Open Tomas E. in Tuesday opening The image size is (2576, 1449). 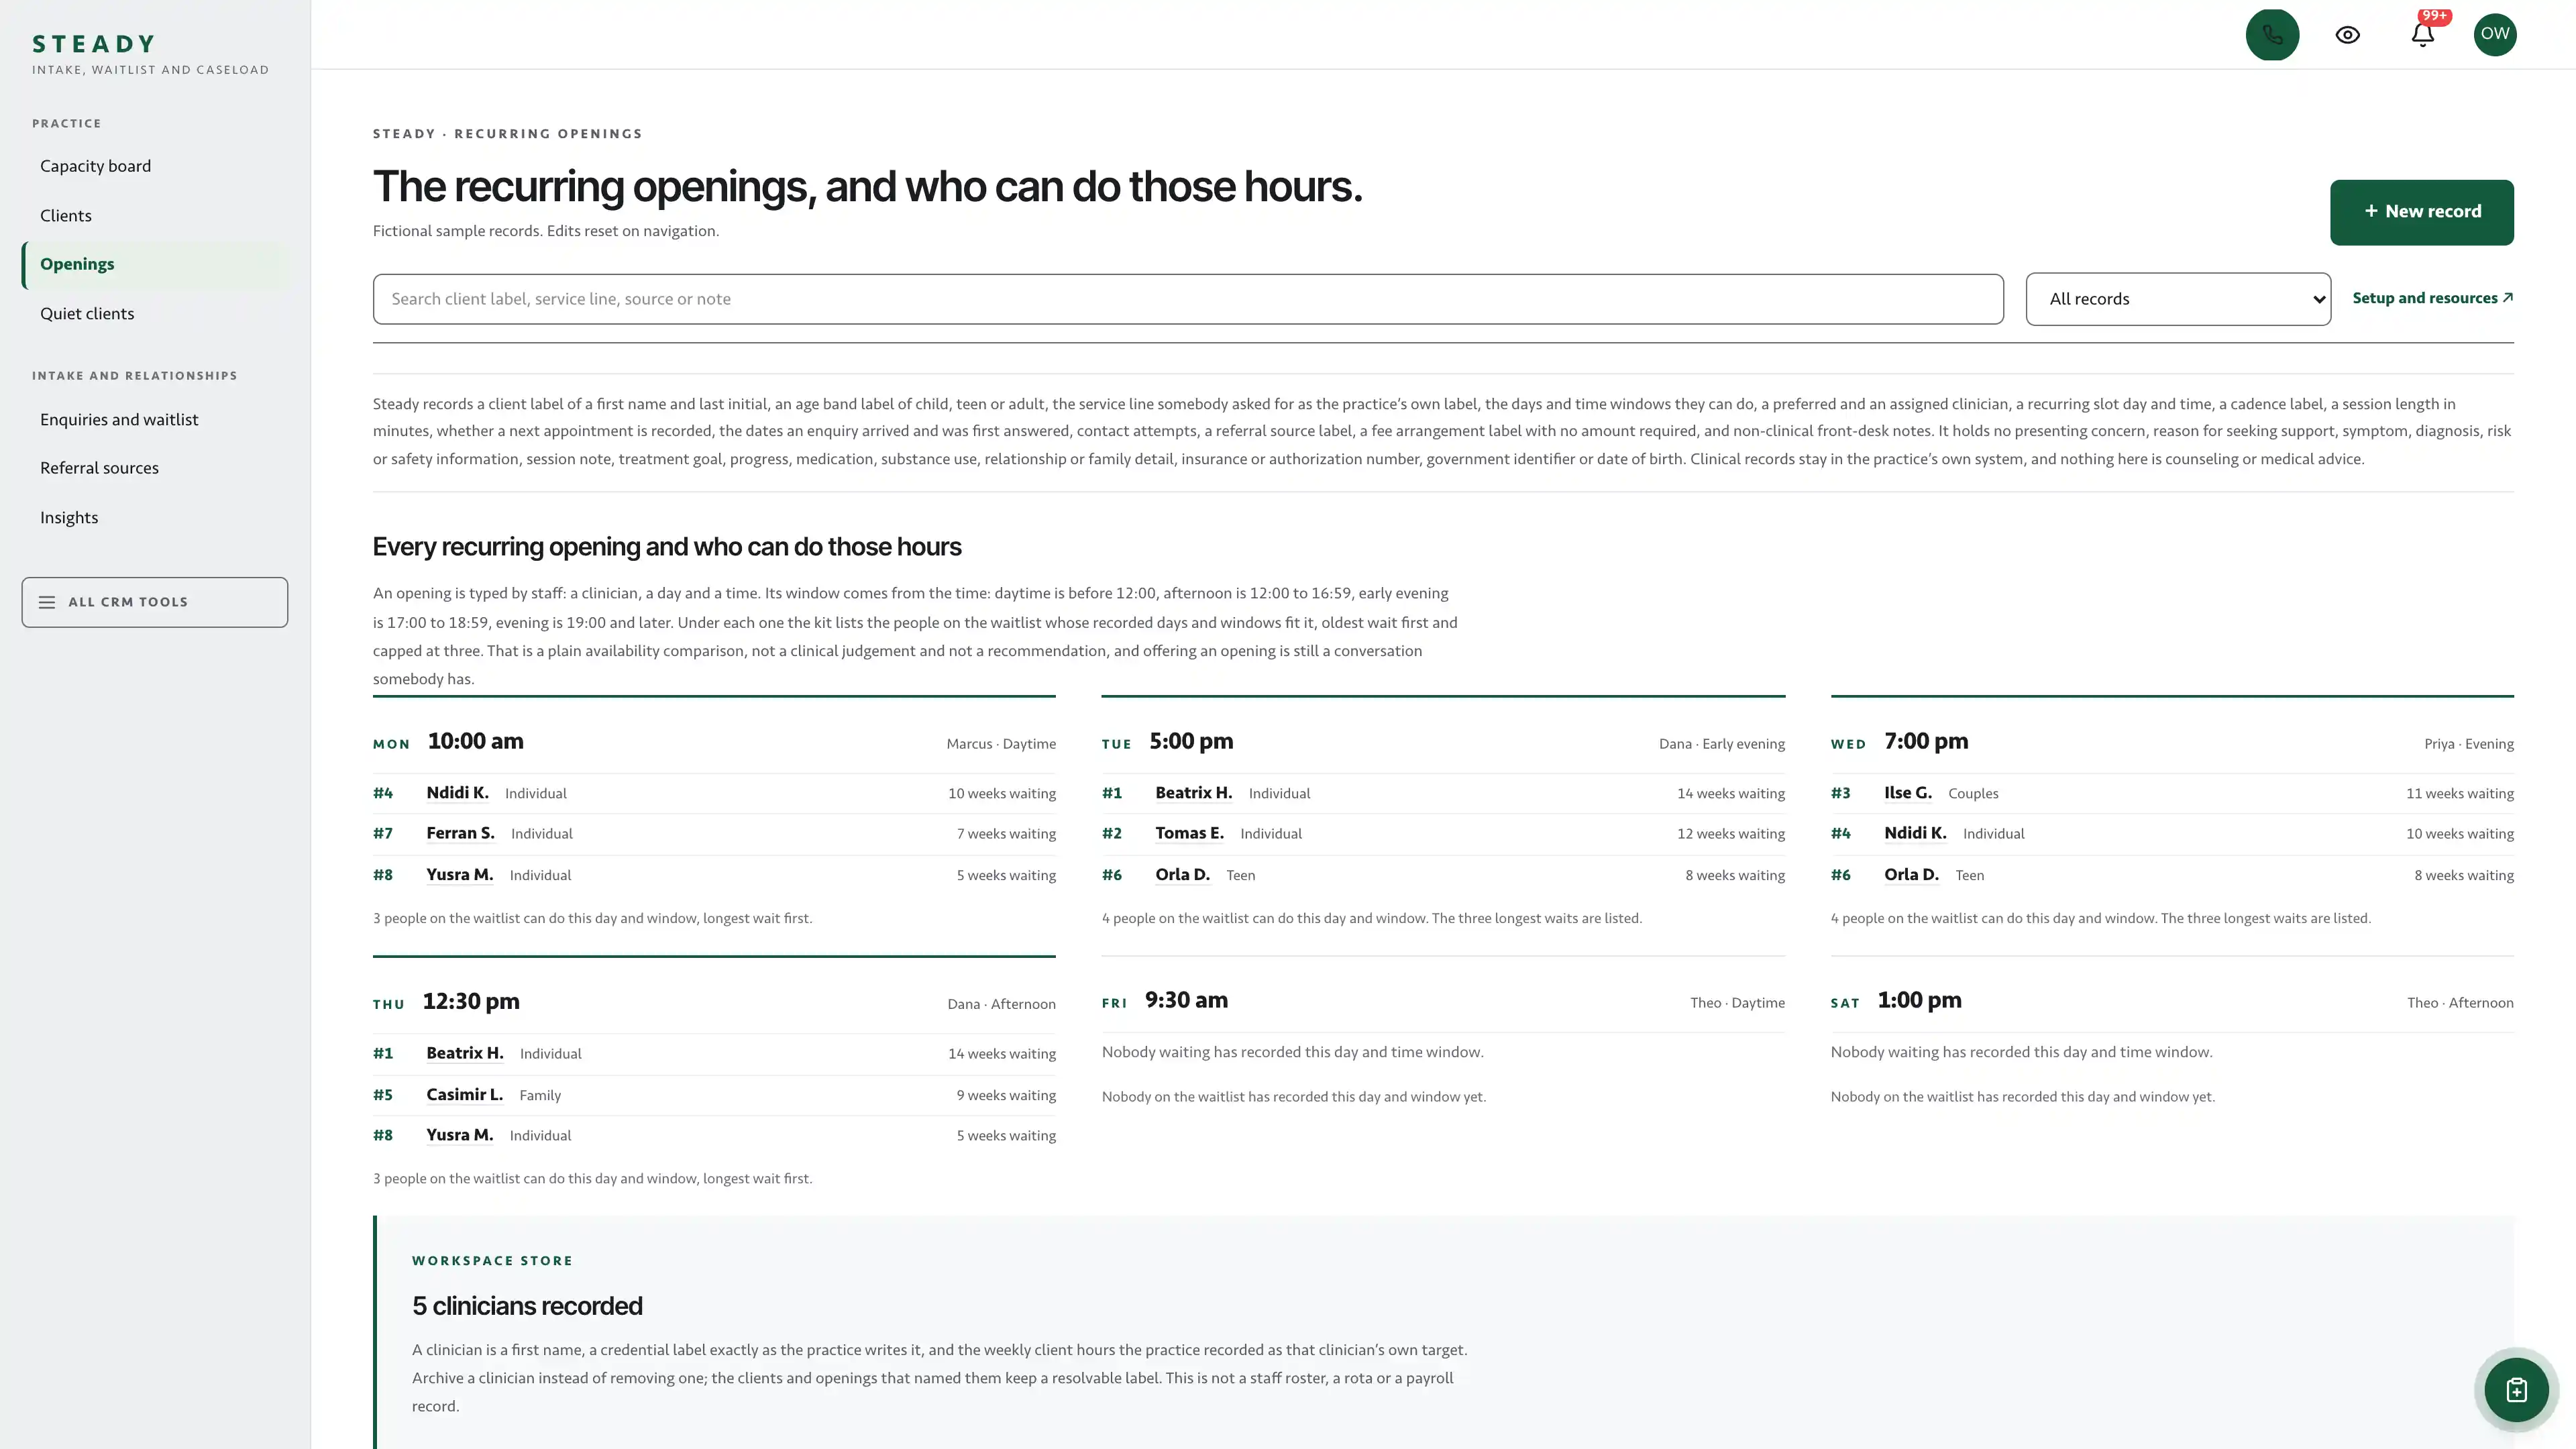click(1189, 833)
